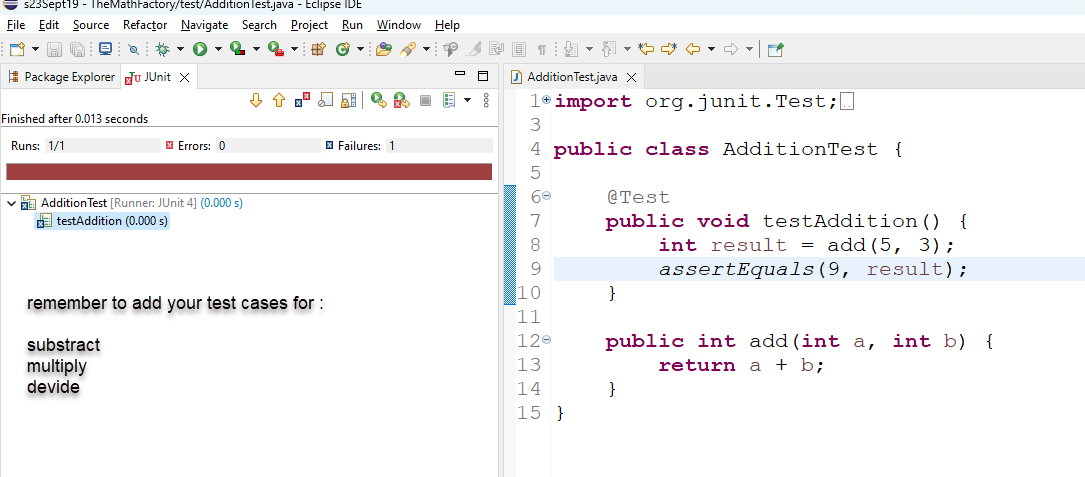
Task: Click JUnit Next Failed Test arrow
Action: 256,100
